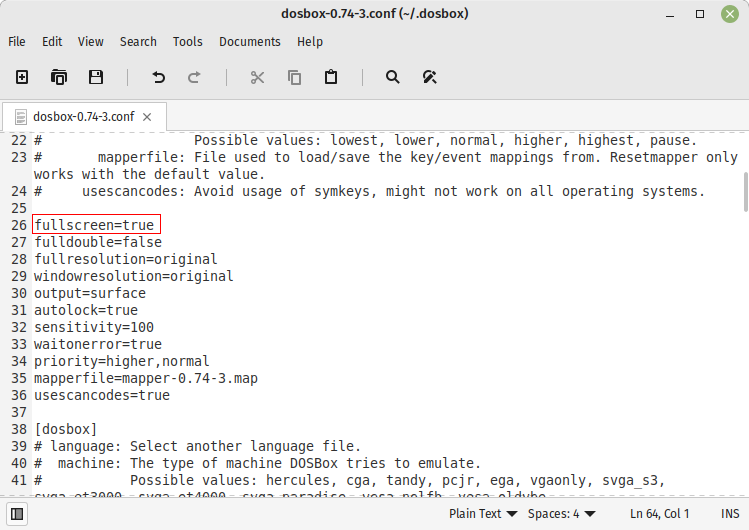Click the windowresolution=original line
Image resolution: width=749 pixels, height=530 pixels.
134,276
